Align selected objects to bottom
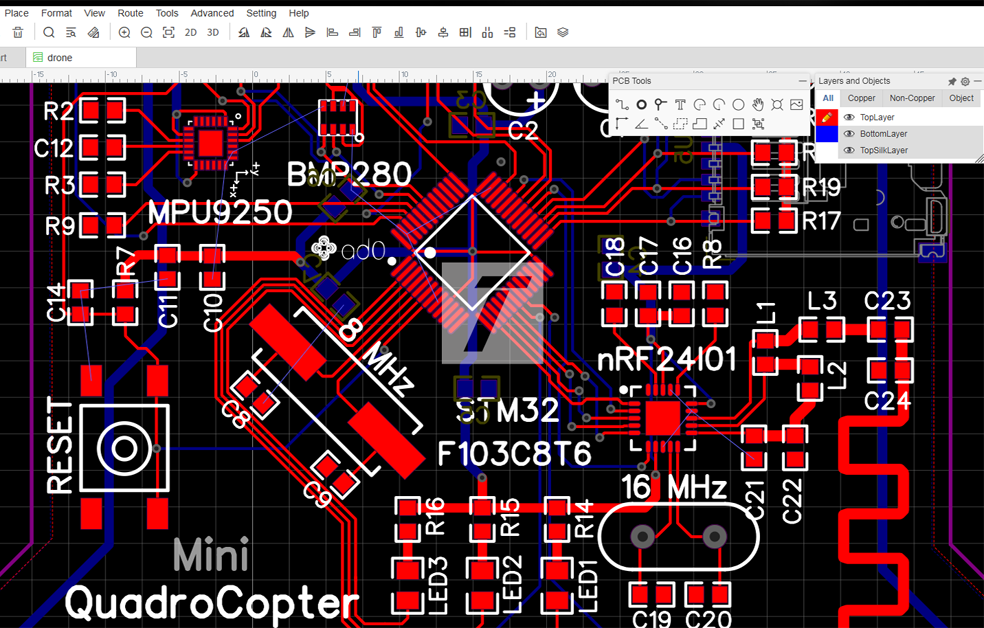This screenshot has width=984, height=628. point(398,33)
